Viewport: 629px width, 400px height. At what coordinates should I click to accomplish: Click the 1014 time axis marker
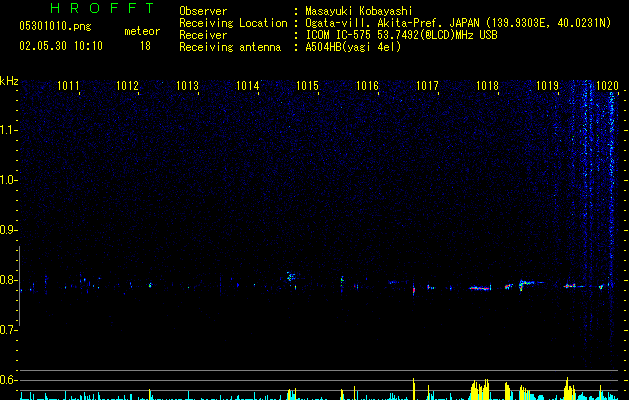[x=248, y=86]
